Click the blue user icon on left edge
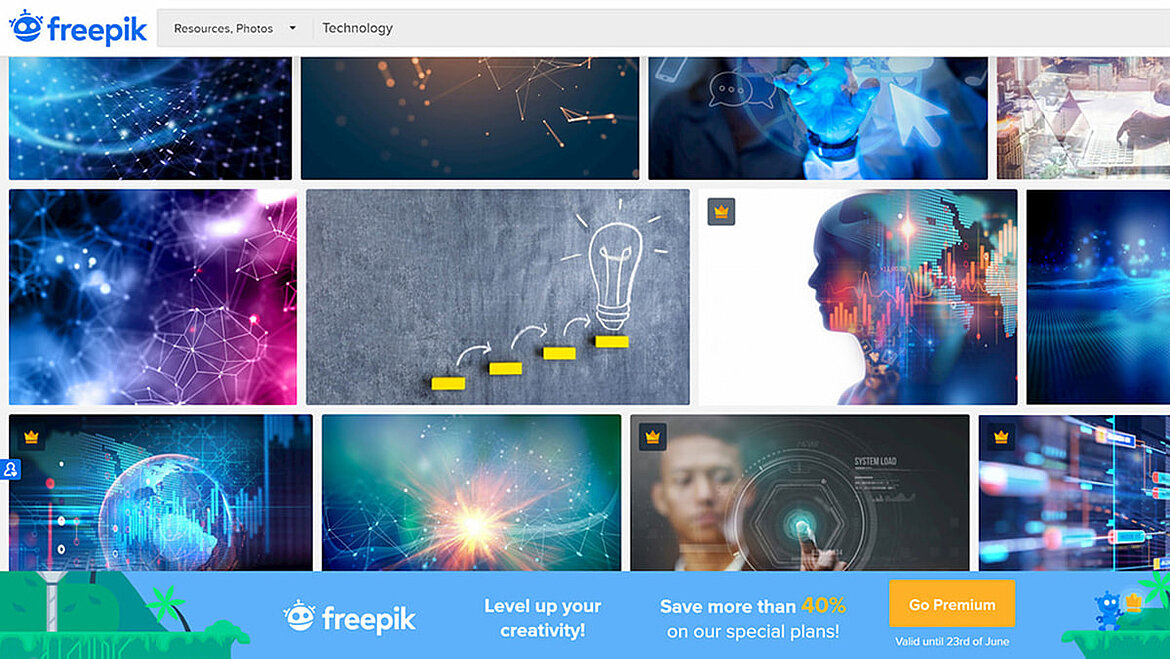Image resolution: width=1170 pixels, height=659 pixels. coord(10,469)
